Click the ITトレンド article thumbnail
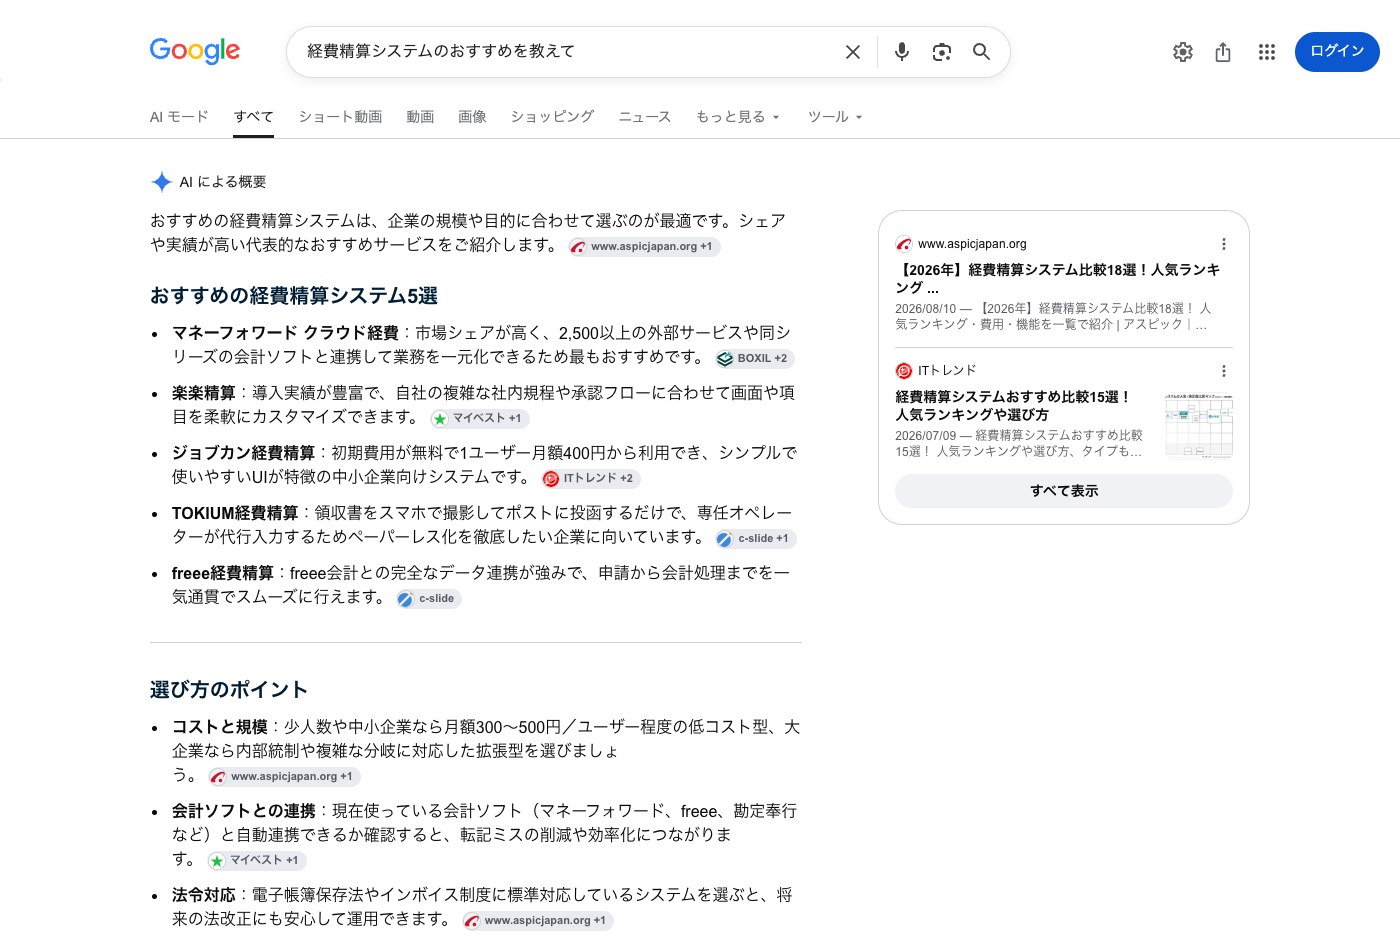1400x950 pixels. pyautogui.click(x=1199, y=426)
